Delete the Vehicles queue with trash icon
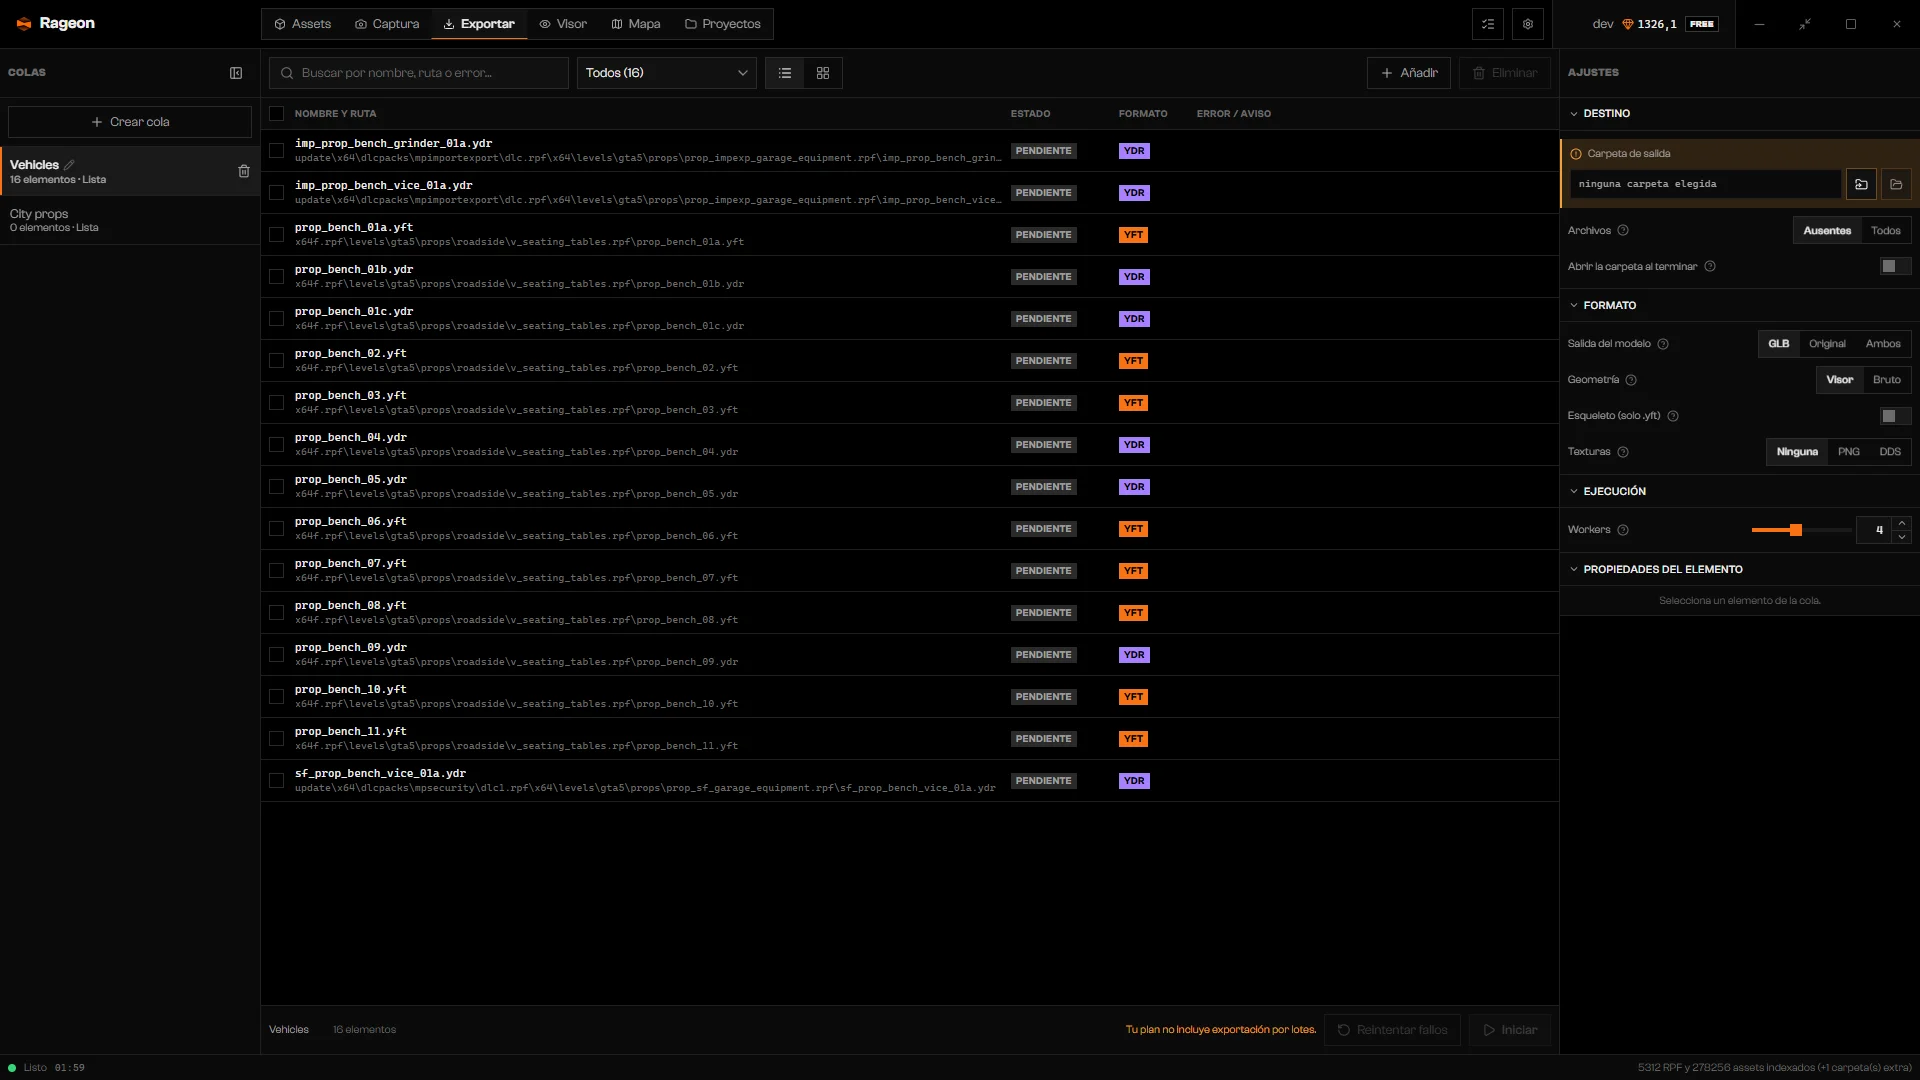Viewport: 1920px width, 1080px height. click(x=244, y=172)
